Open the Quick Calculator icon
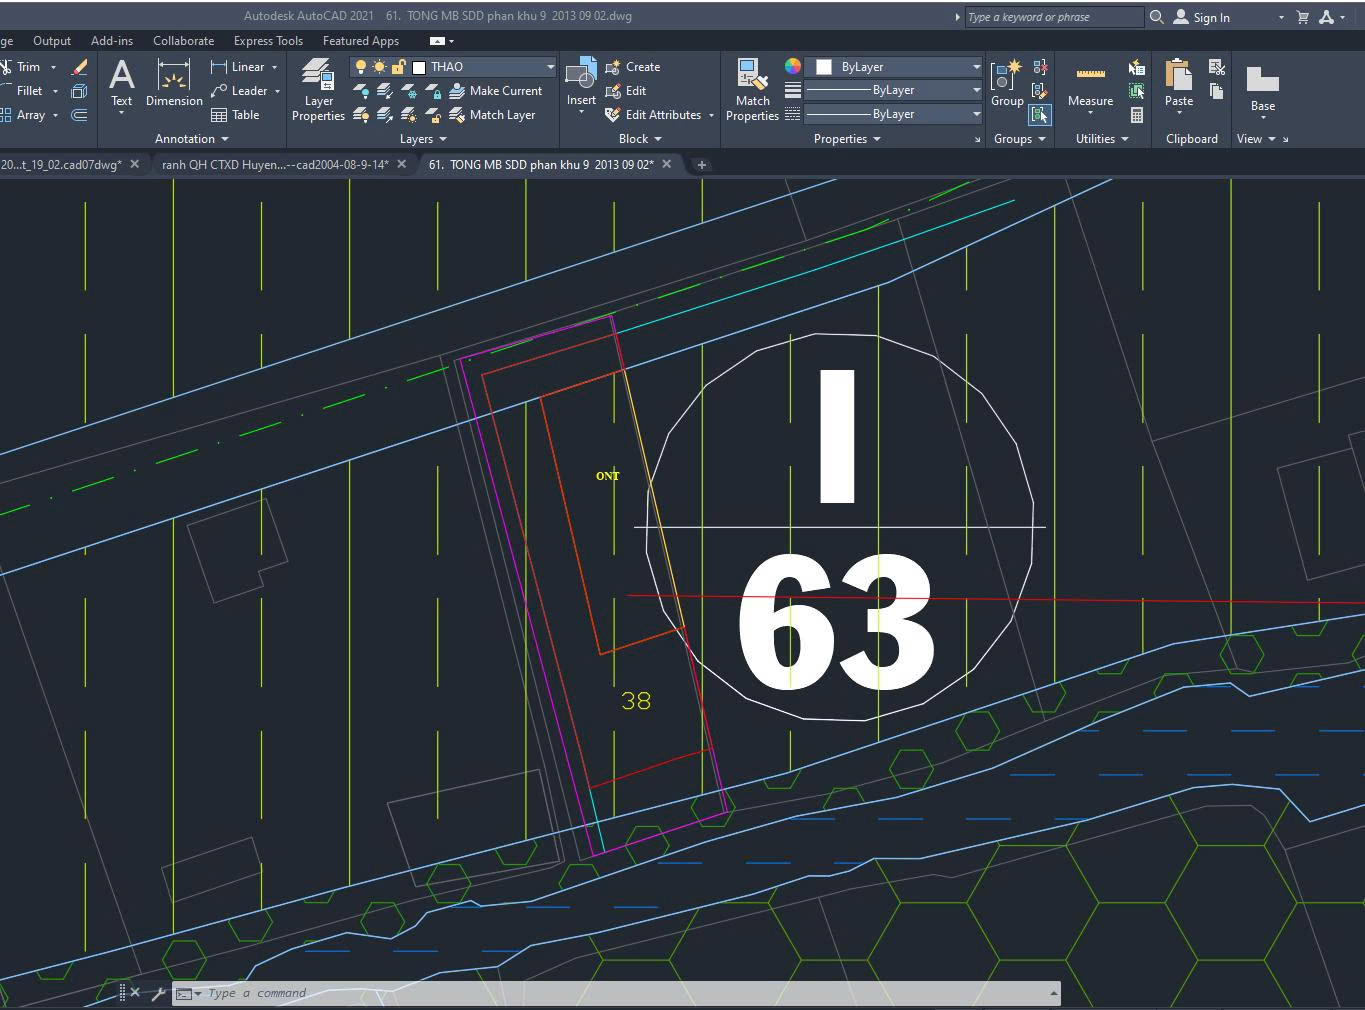The image size is (1365, 1010). (1137, 115)
